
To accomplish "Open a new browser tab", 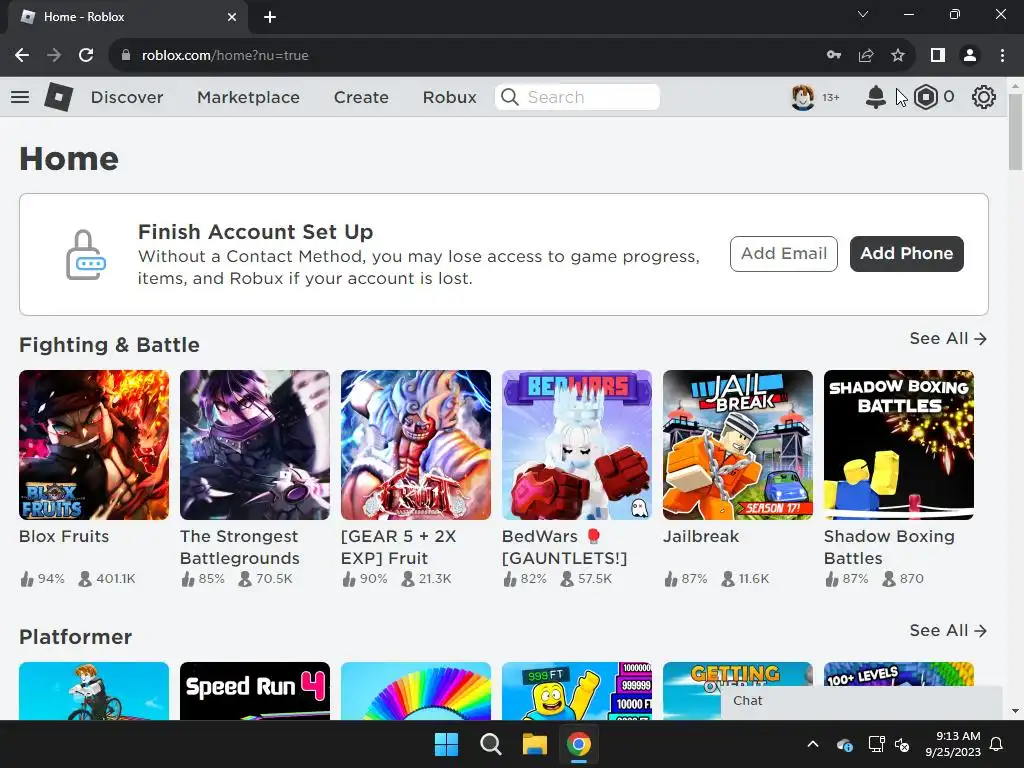I will coord(270,17).
